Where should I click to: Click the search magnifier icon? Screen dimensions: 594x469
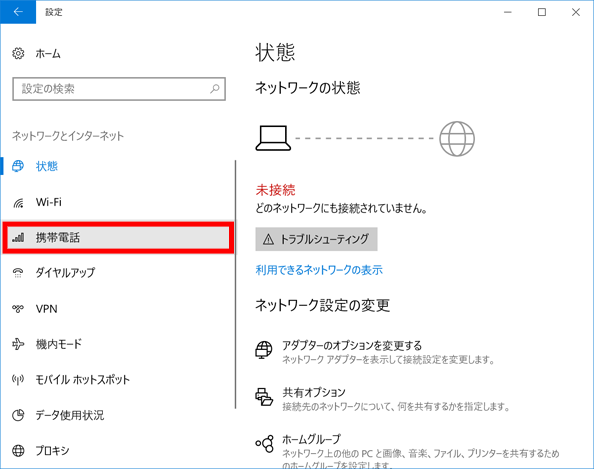point(215,89)
